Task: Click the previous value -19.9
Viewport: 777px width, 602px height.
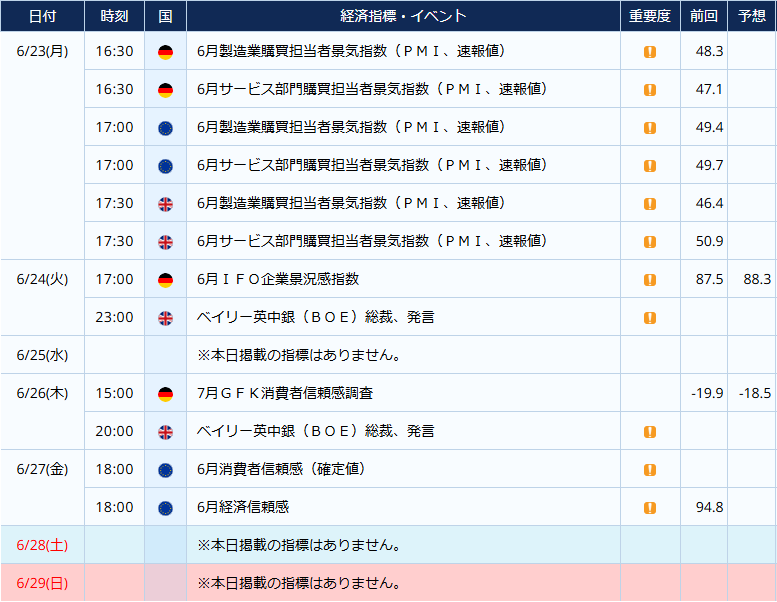Action: pyautogui.click(x=707, y=393)
